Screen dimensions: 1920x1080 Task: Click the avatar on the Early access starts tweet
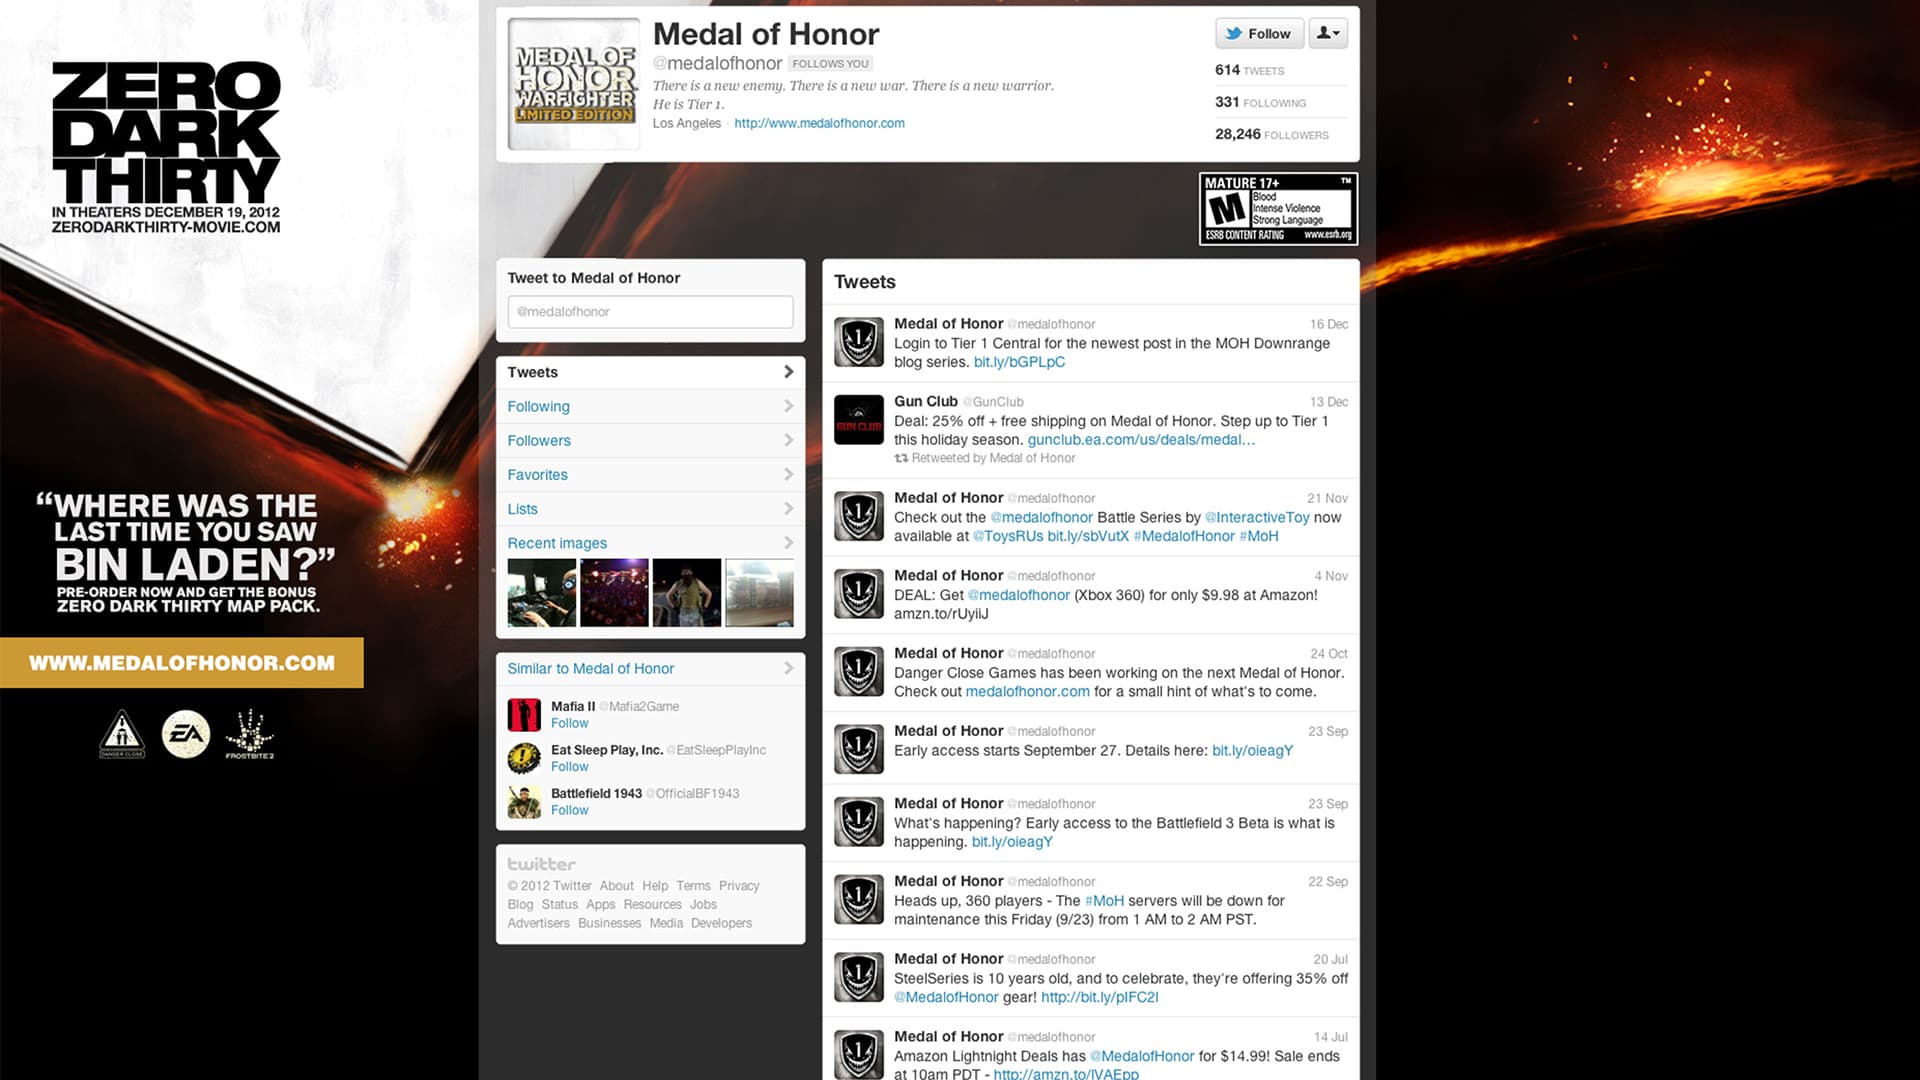pos(859,749)
